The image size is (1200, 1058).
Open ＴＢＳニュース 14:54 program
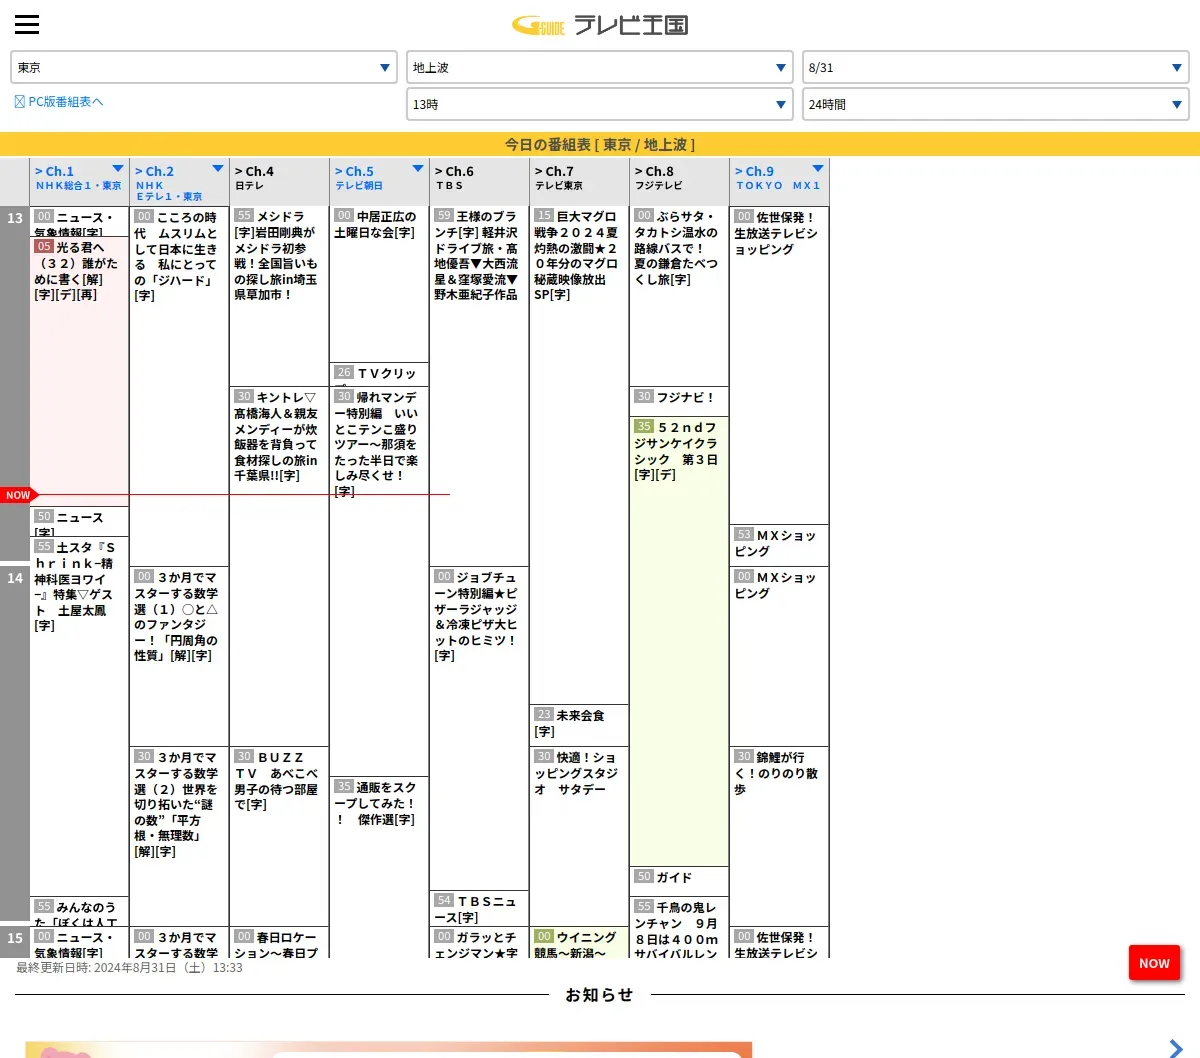pyautogui.click(x=479, y=908)
